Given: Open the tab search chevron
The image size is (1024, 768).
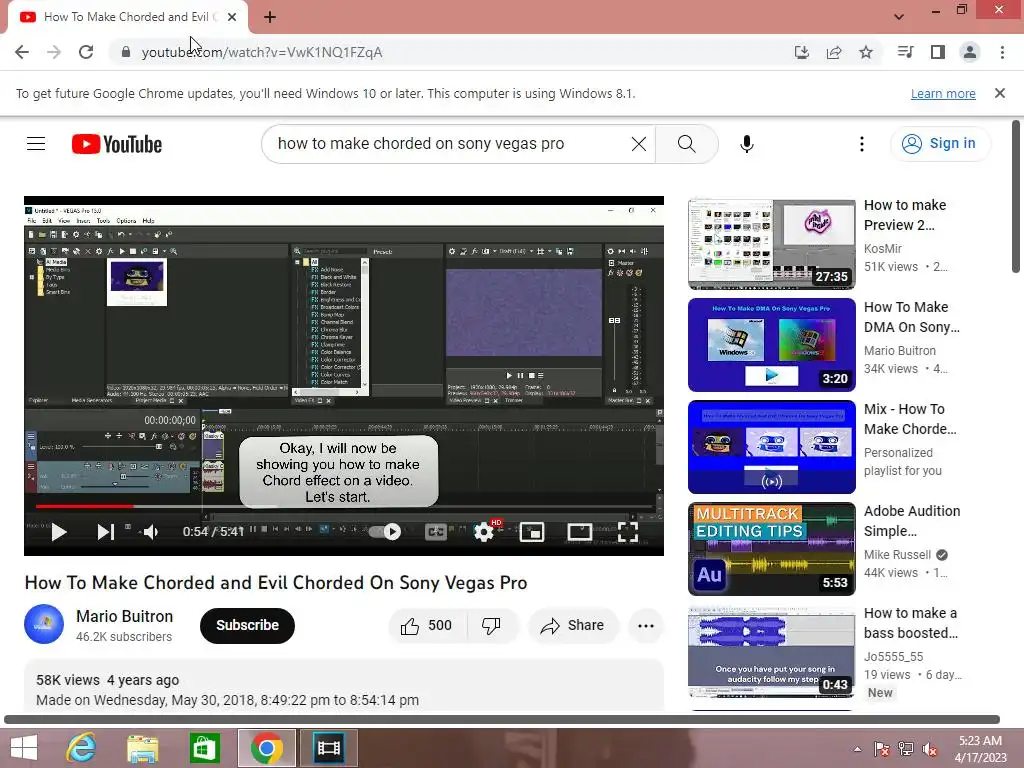Looking at the screenshot, I should [899, 17].
